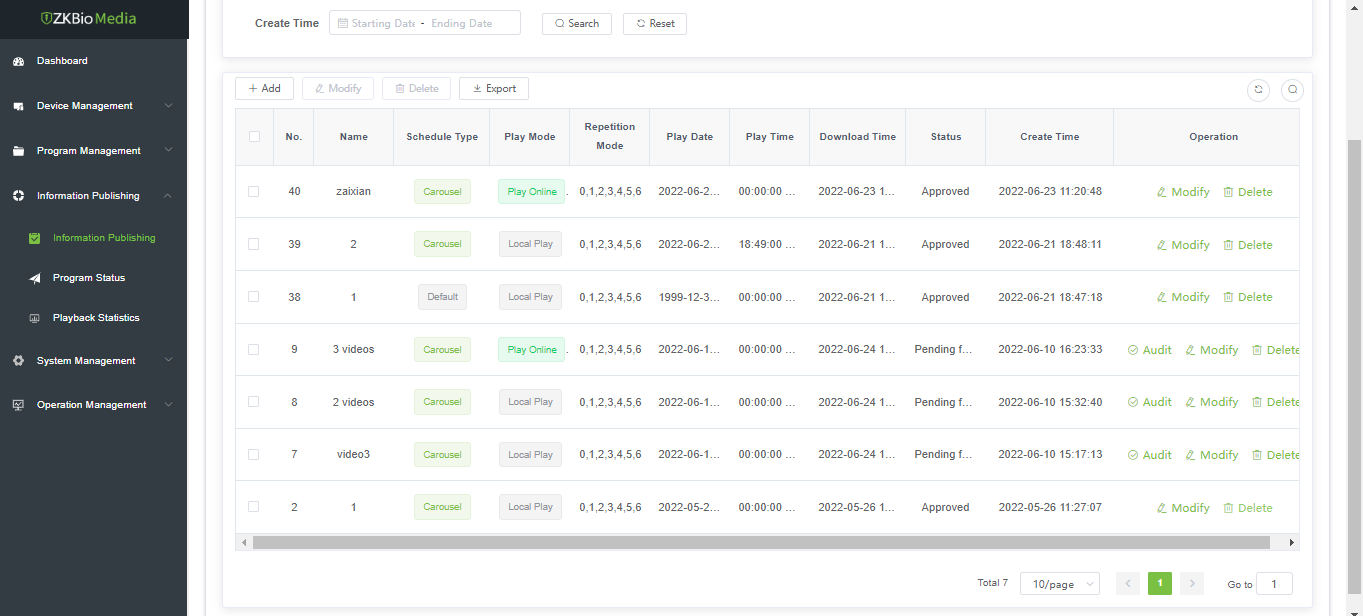Modify the 'video3' schedule row
This screenshot has height=616, width=1363.
click(1211, 455)
